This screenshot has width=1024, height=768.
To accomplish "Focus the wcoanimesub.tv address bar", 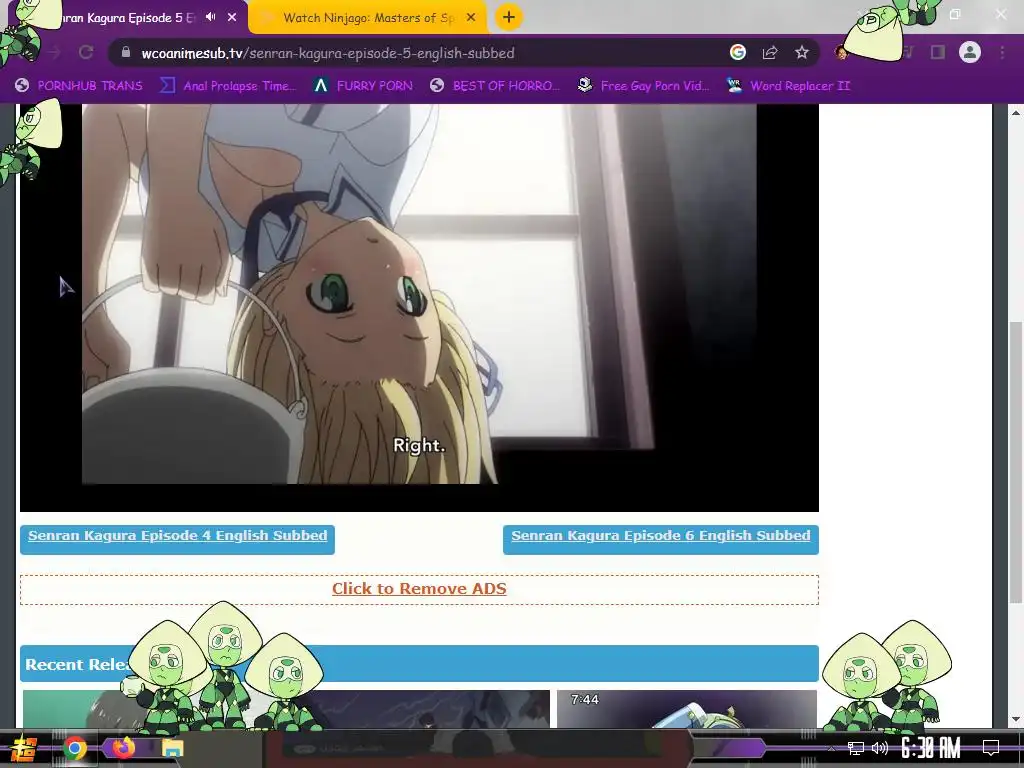I will (418, 53).
